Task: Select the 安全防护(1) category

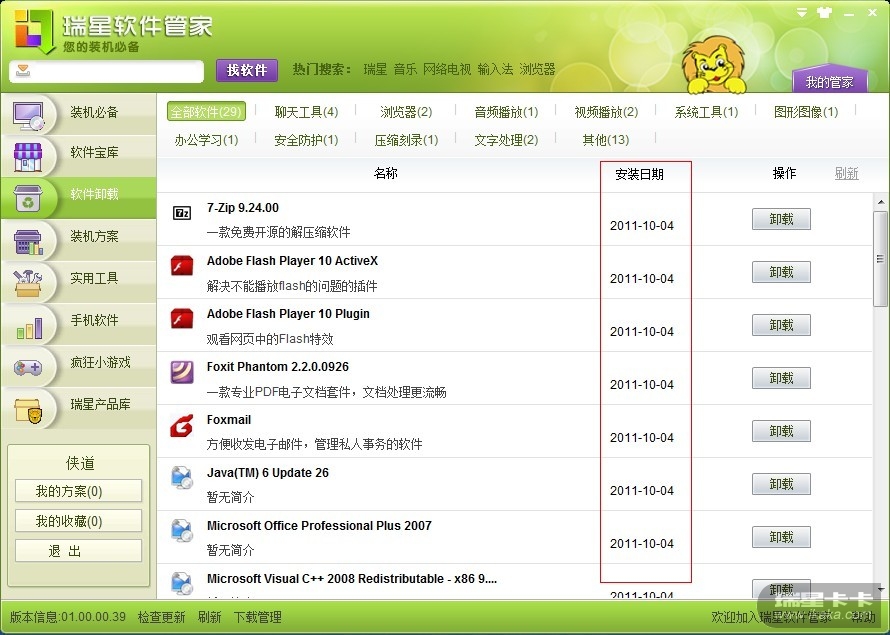Action: pyautogui.click(x=307, y=140)
